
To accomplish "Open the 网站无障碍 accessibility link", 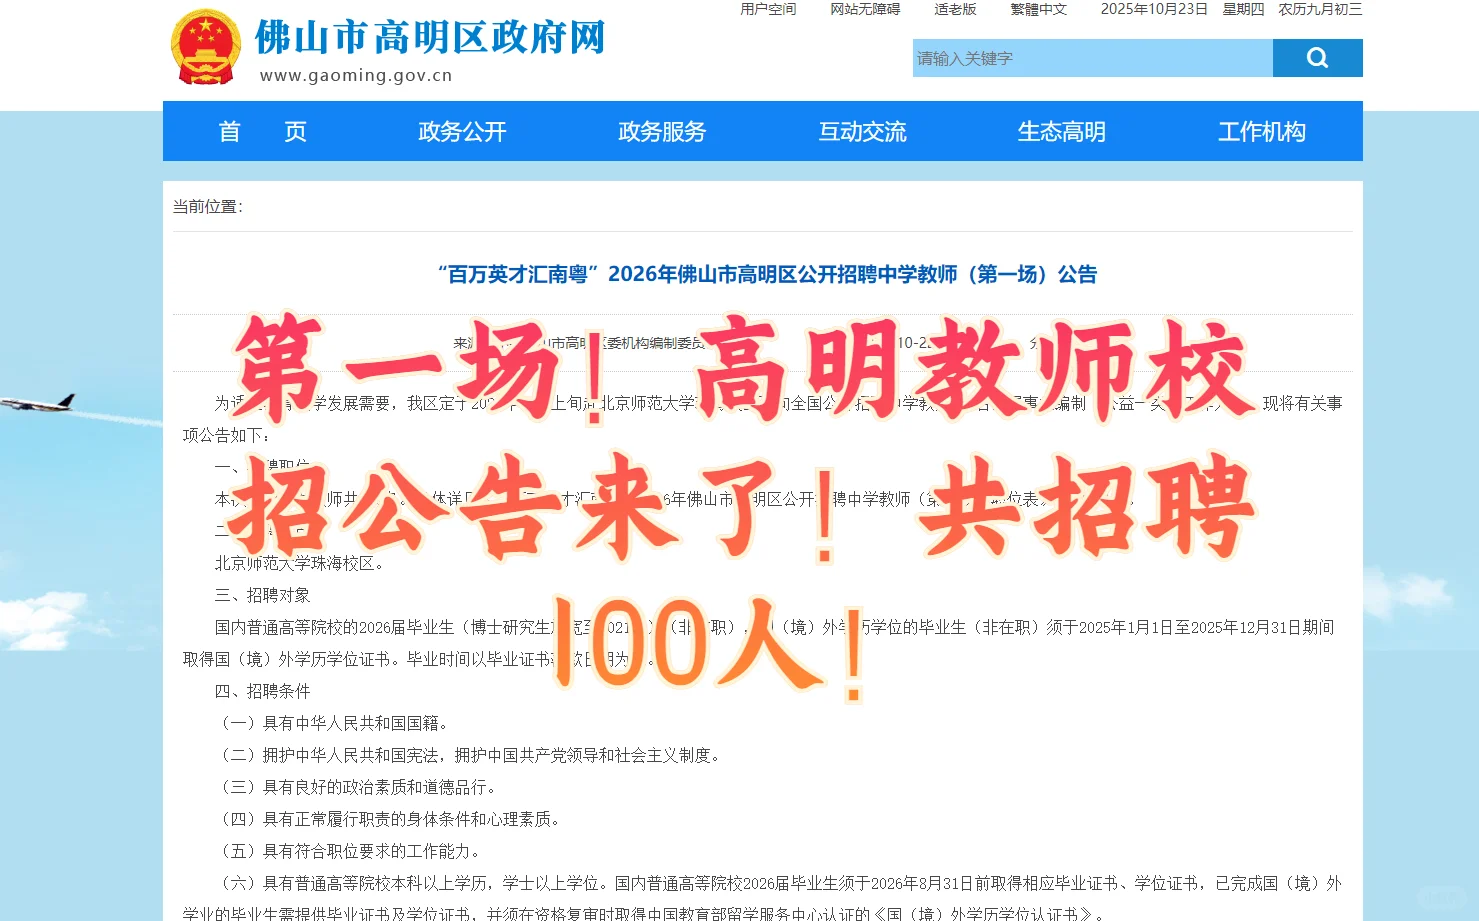I will click(x=865, y=9).
